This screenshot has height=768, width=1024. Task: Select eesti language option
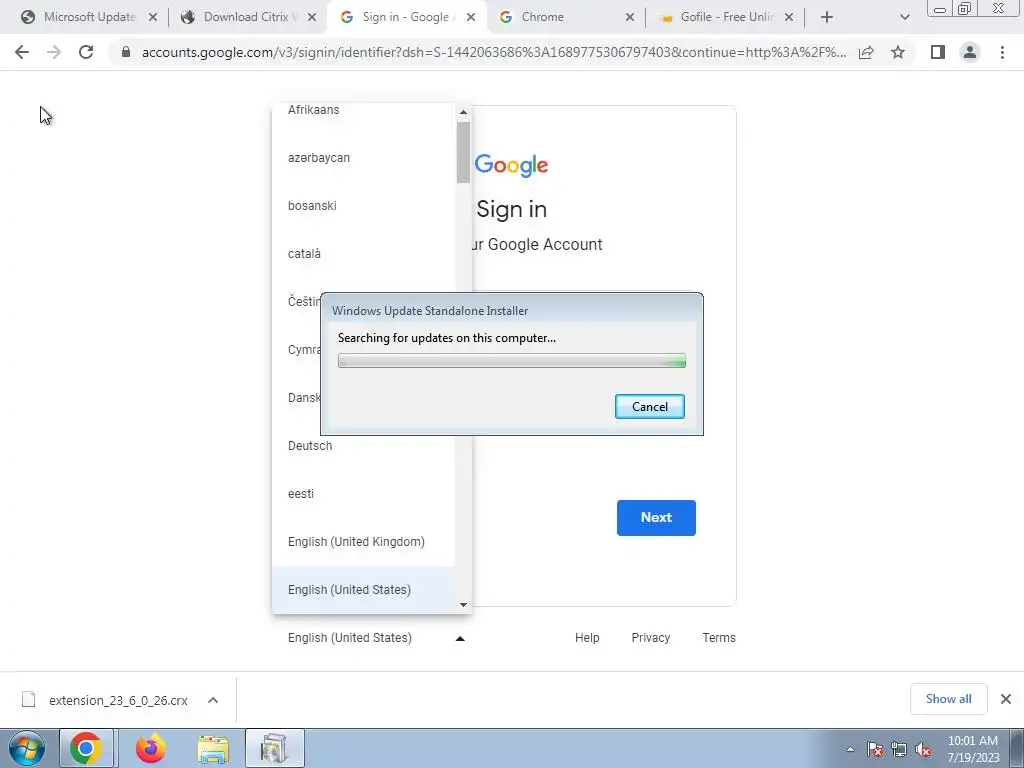363,494
